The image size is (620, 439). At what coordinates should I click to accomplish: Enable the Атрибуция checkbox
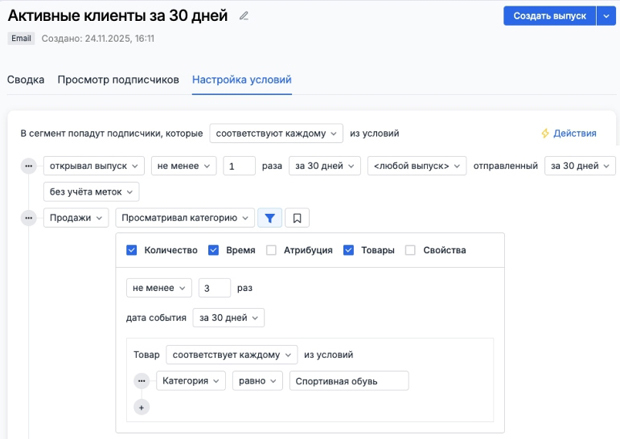pos(272,250)
